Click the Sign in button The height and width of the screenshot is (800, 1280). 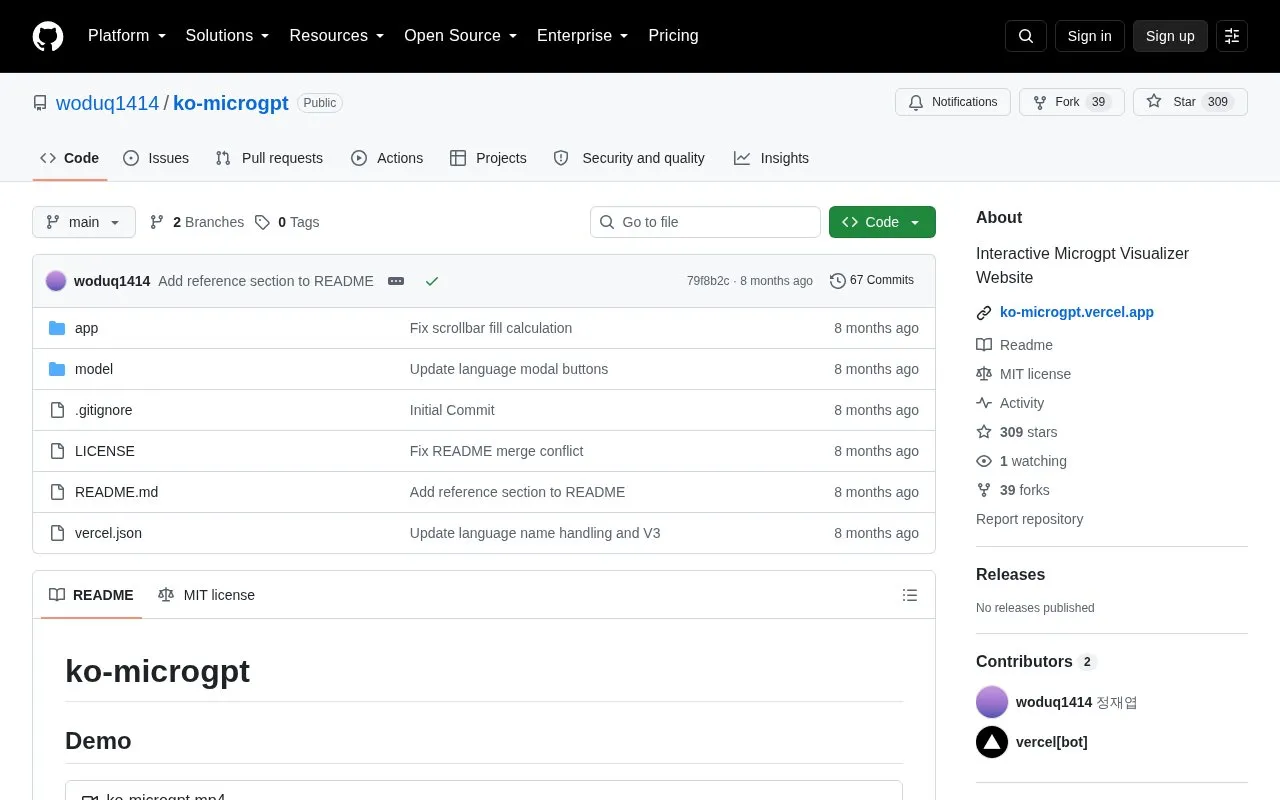point(1089,36)
